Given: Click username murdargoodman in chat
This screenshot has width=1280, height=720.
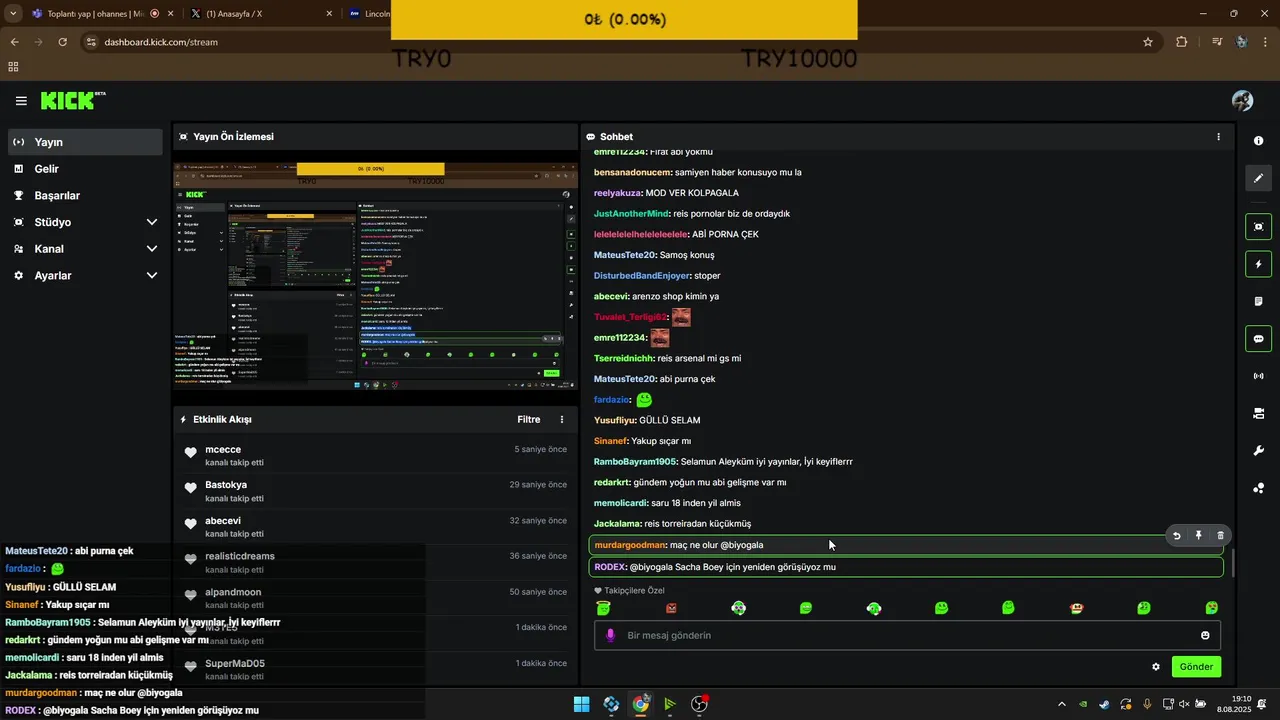Looking at the screenshot, I should [x=630, y=545].
